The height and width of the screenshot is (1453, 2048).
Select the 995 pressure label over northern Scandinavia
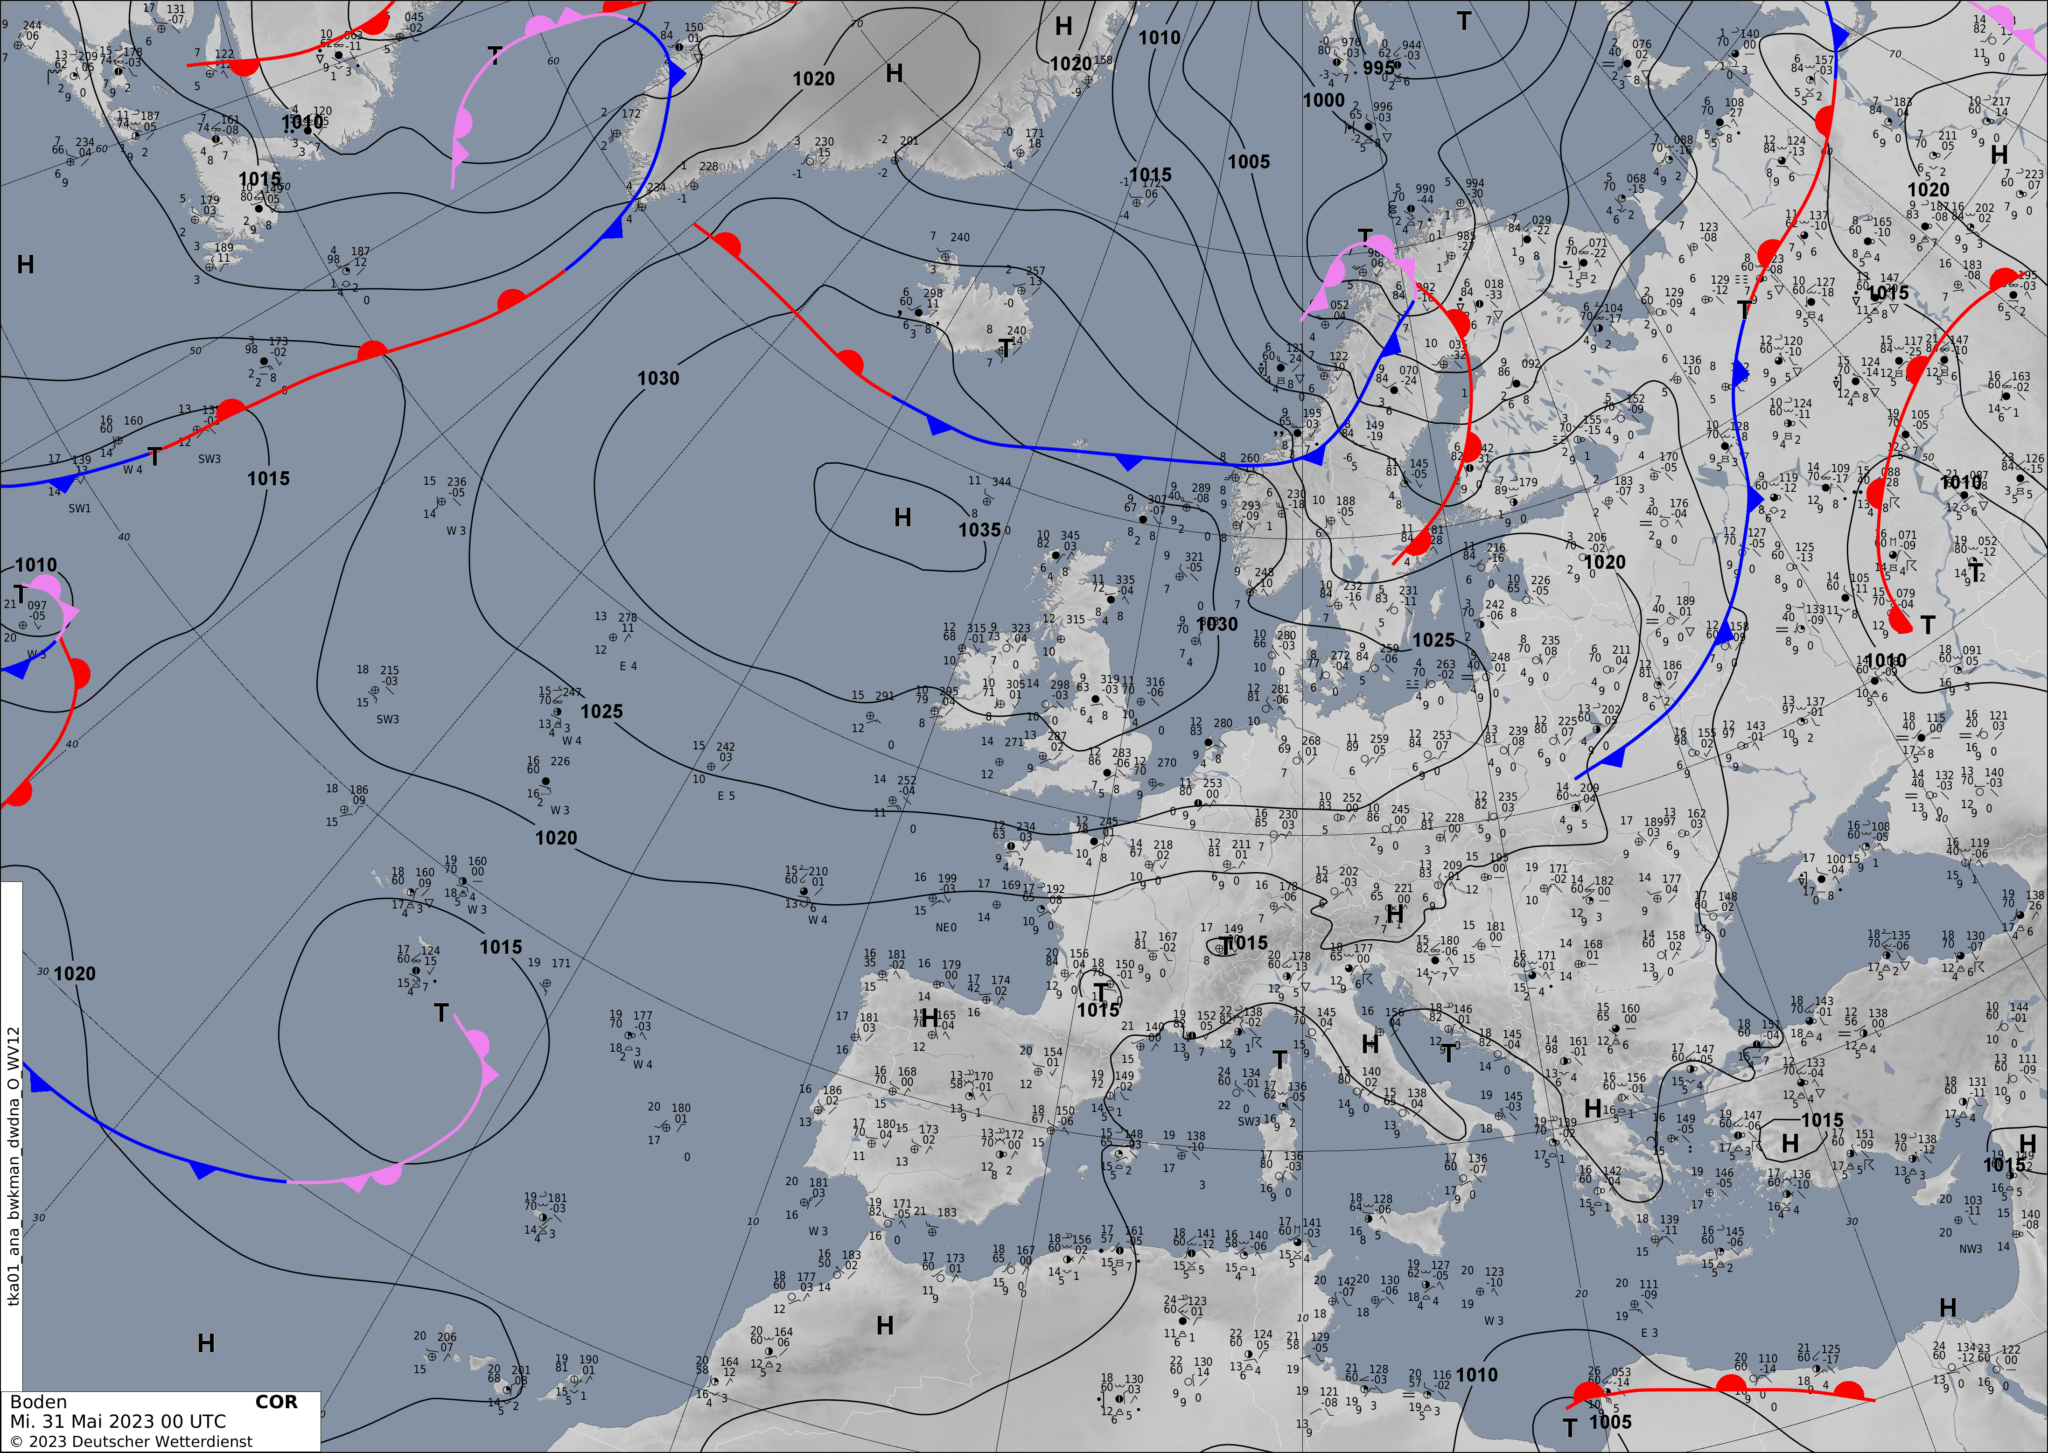pyautogui.click(x=1379, y=68)
